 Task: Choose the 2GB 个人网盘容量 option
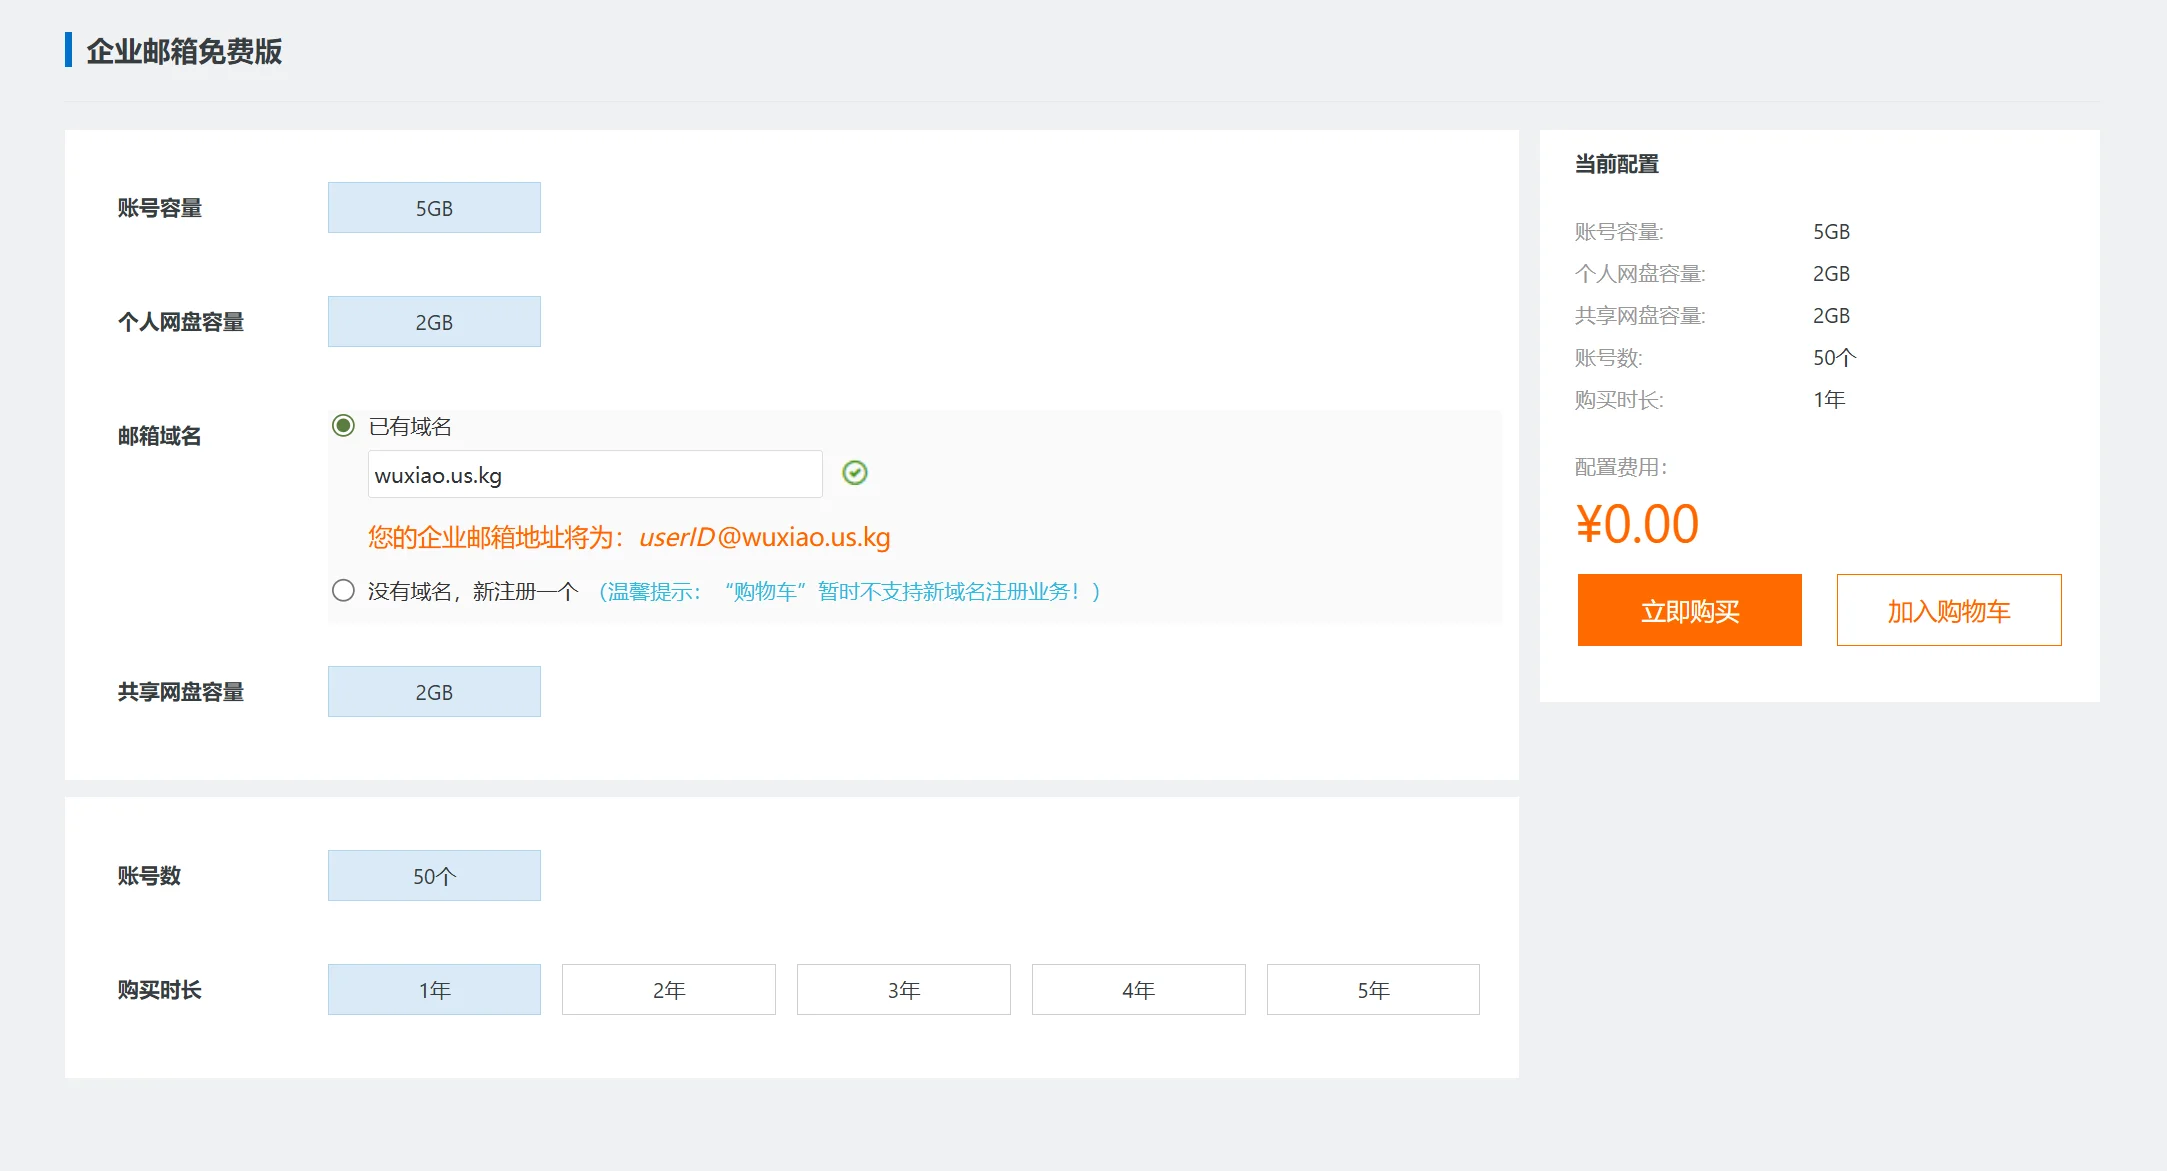coord(434,322)
